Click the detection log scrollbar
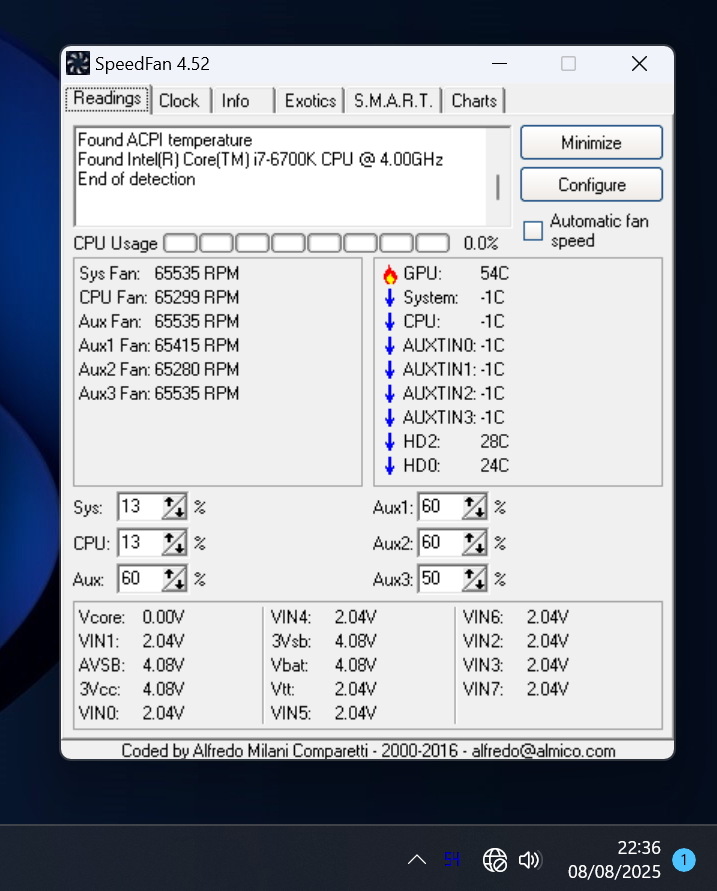 (x=498, y=177)
